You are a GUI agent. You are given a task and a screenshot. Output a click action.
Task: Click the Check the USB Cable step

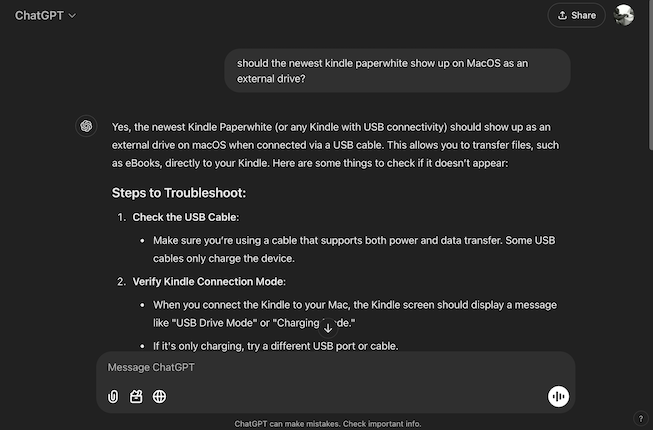pyautogui.click(x=185, y=217)
